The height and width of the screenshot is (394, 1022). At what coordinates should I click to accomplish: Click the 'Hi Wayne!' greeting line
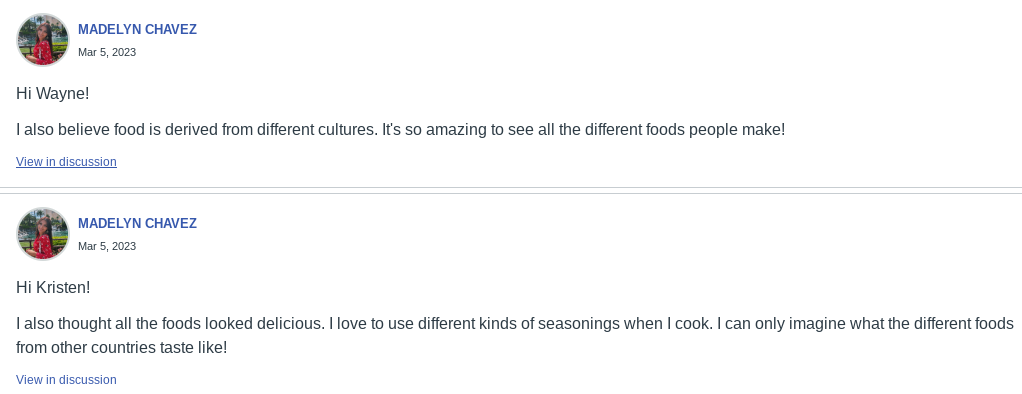(53, 93)
